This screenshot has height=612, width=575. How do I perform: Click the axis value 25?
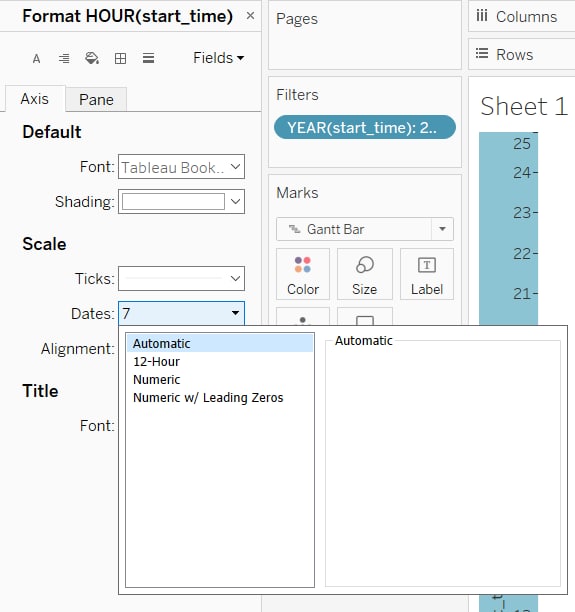tap(522, 144)
